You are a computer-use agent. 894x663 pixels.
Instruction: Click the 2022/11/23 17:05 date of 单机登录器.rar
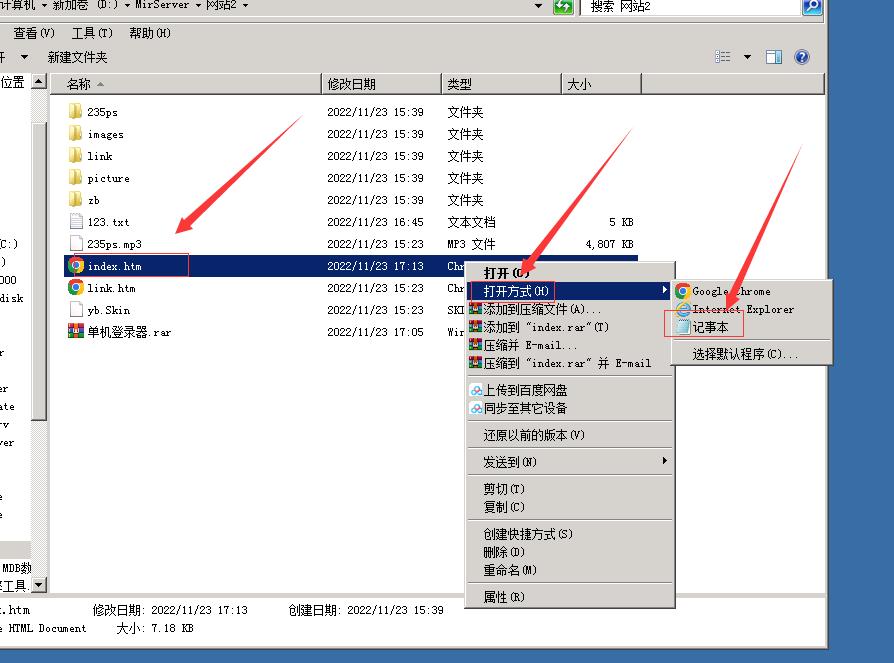(375, 332)
